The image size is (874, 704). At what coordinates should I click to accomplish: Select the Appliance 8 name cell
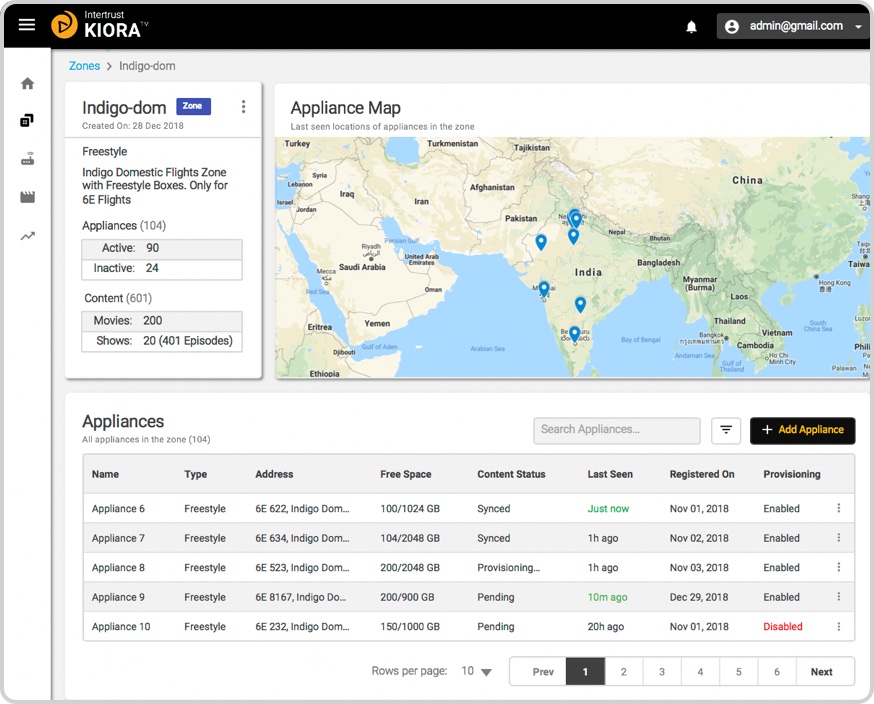118,567
